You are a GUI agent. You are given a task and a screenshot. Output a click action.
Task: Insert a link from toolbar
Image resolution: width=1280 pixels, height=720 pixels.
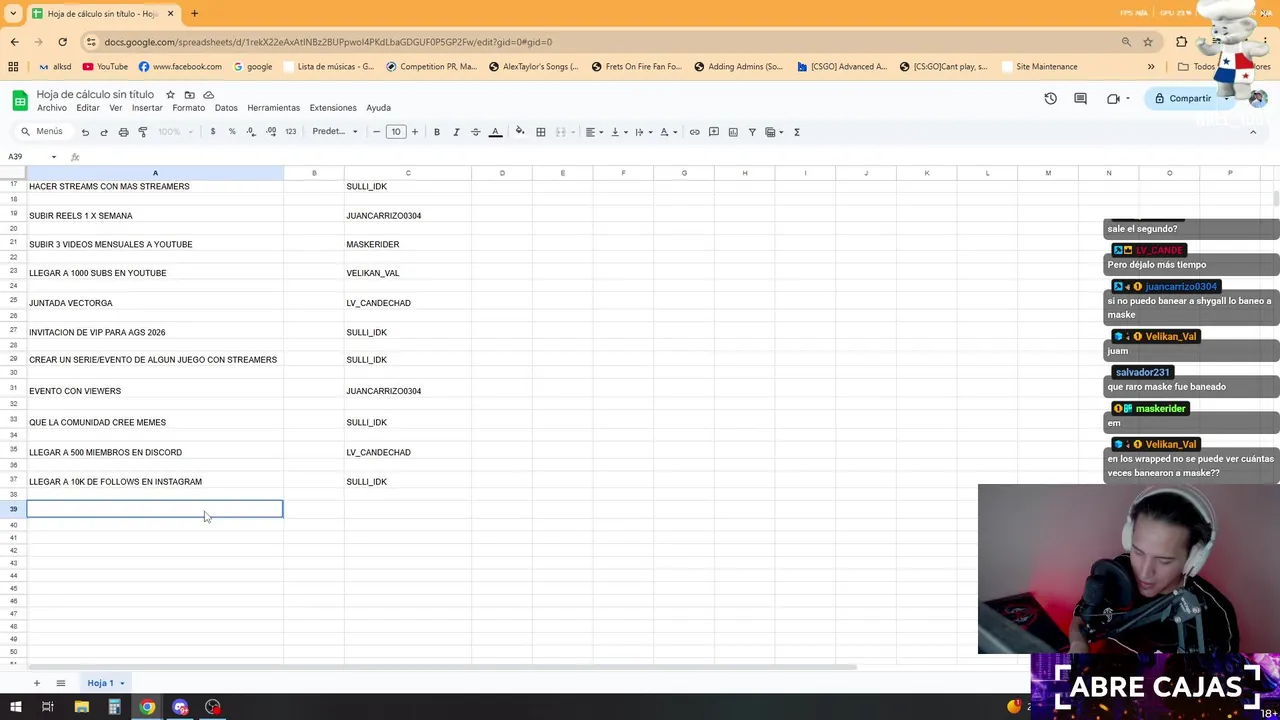coord(695,132)
